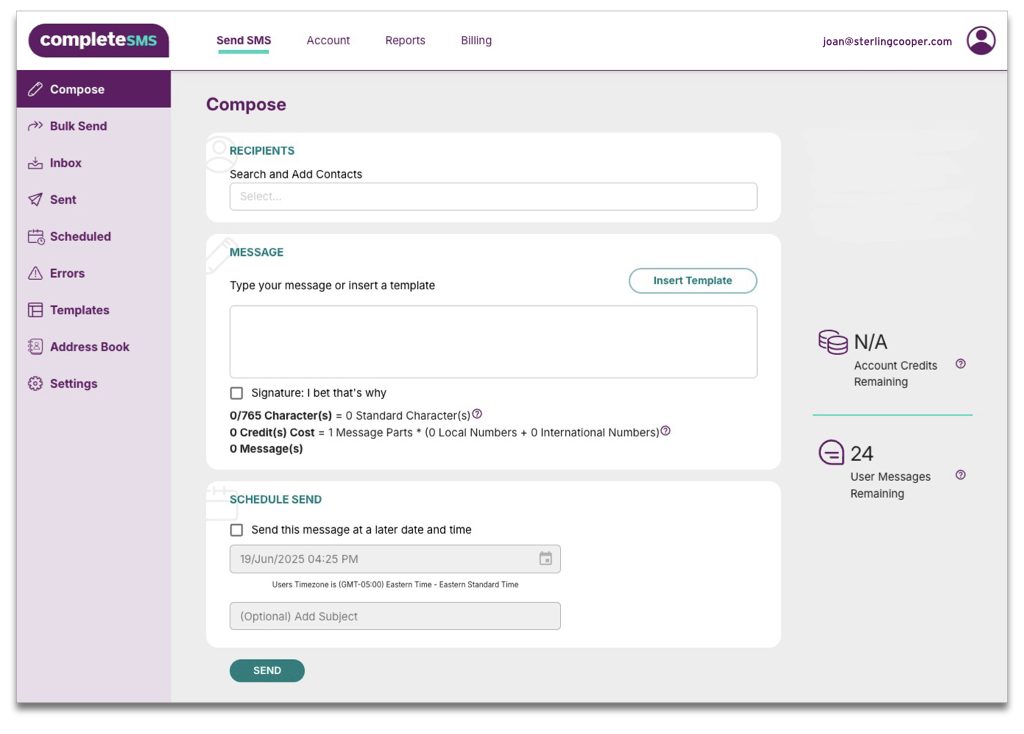Open Settings in the sidebar

93,384
